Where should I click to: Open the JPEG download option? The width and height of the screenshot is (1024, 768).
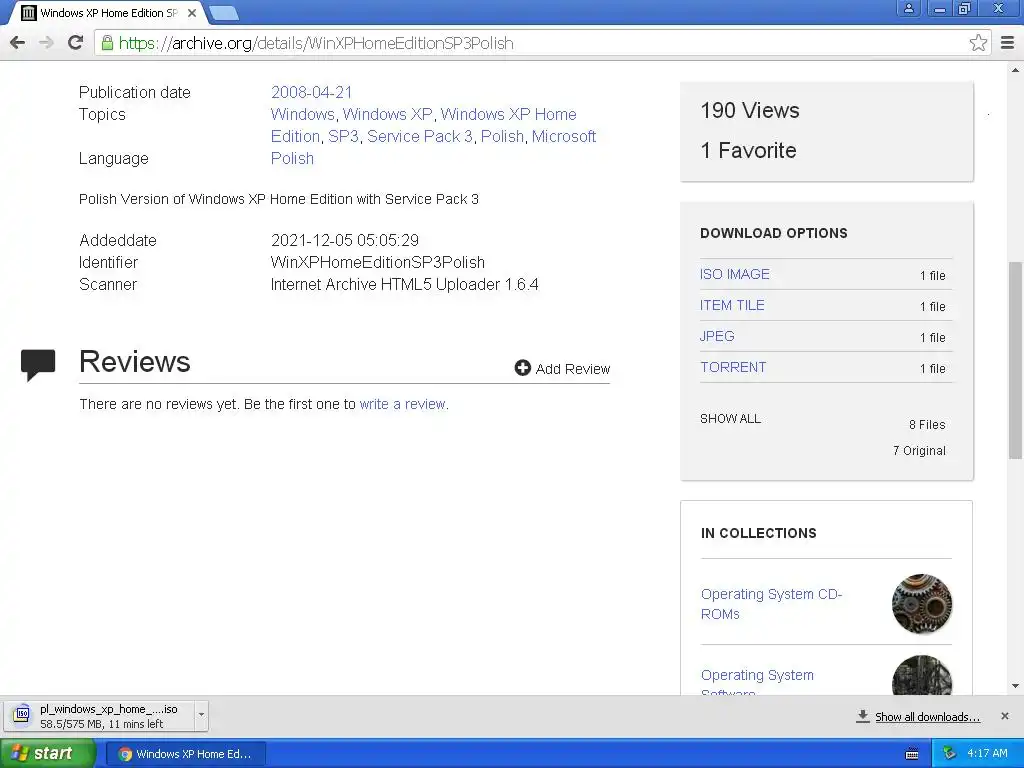click(717, 336)
